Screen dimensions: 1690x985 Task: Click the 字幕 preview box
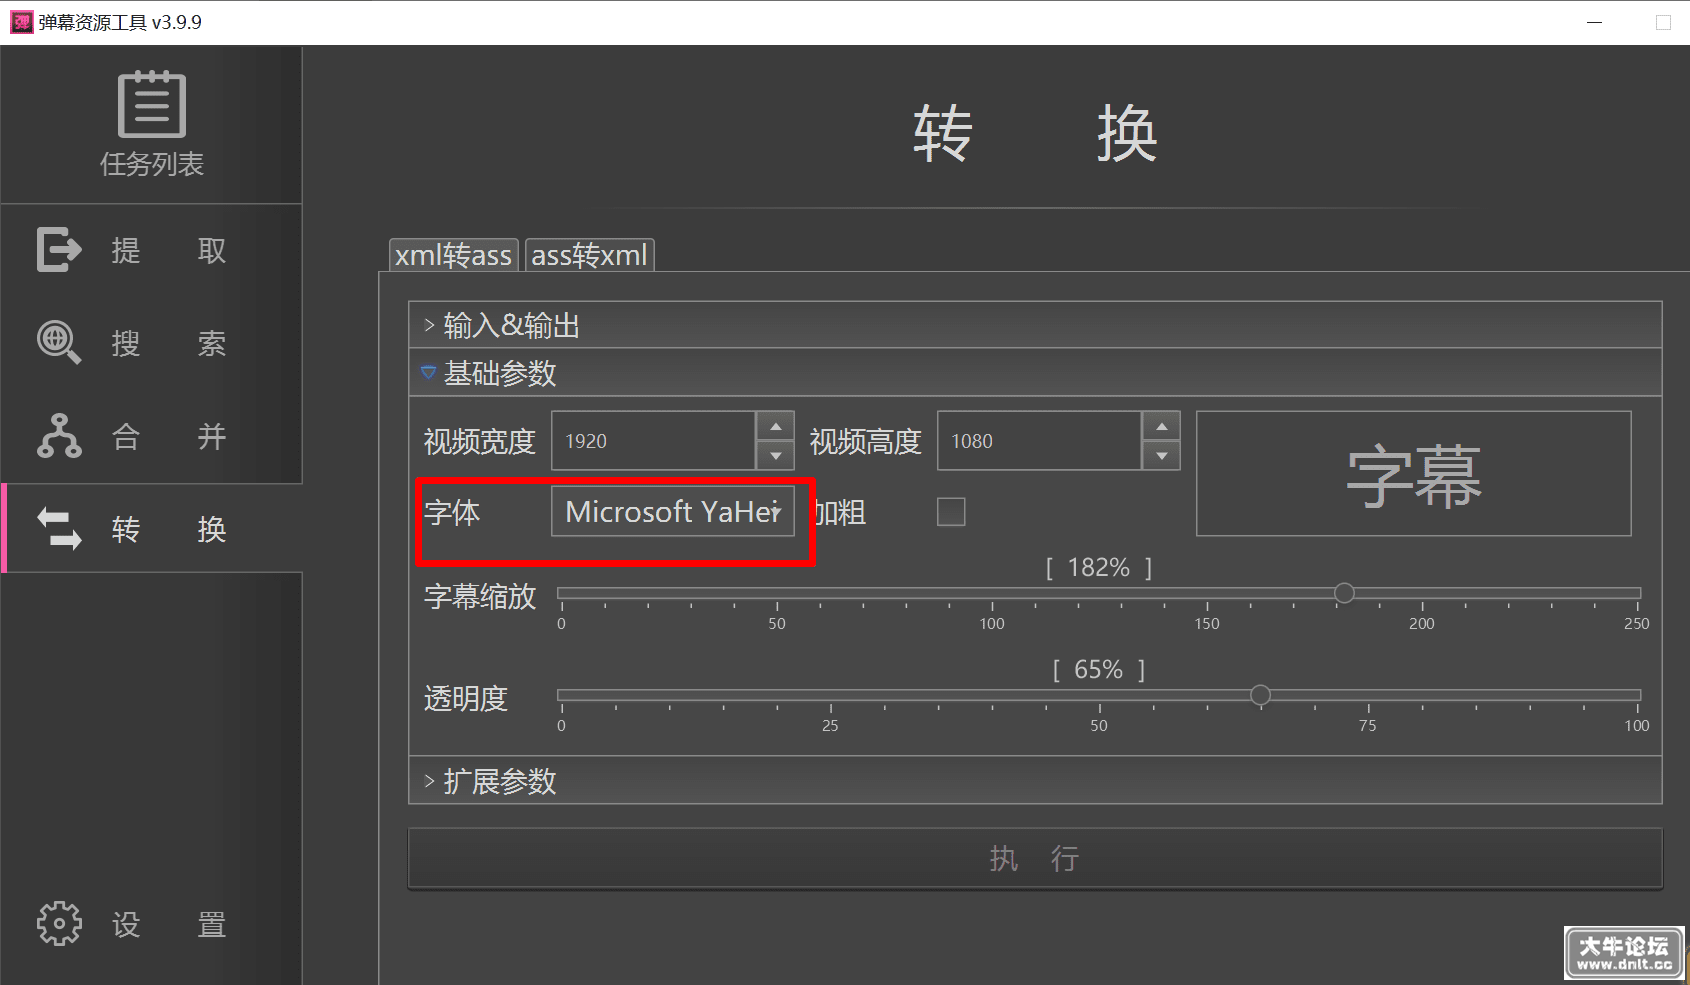1414,474
